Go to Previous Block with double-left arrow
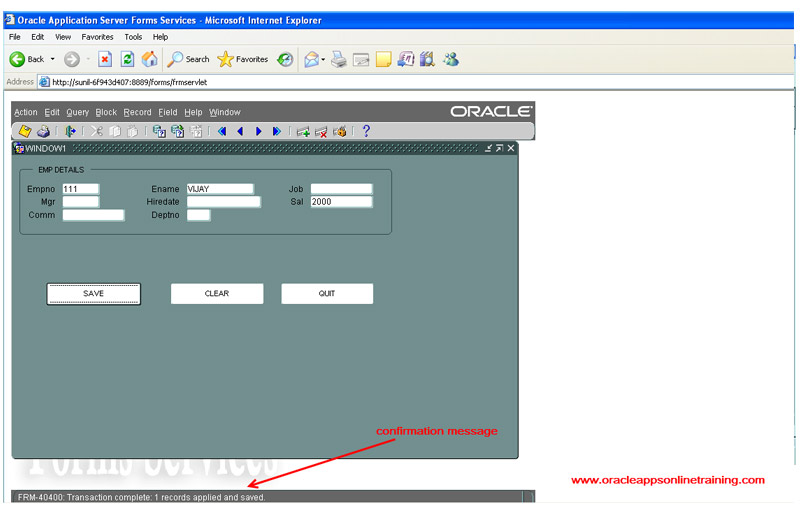The height and width of the screenshot is (510, 800). pyautogui.click(x=222, y=132)
